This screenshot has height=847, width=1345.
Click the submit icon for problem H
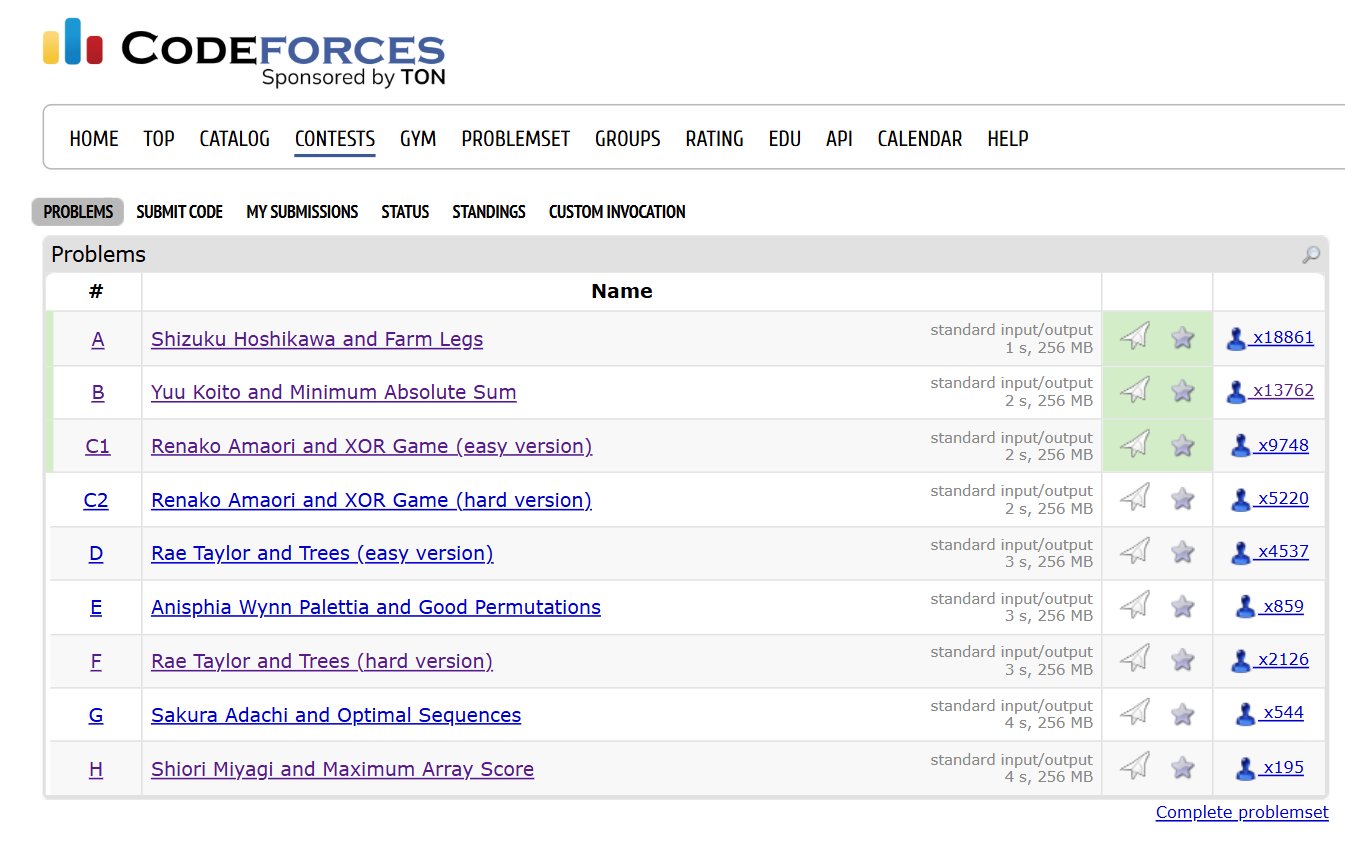click(1134, 767)
